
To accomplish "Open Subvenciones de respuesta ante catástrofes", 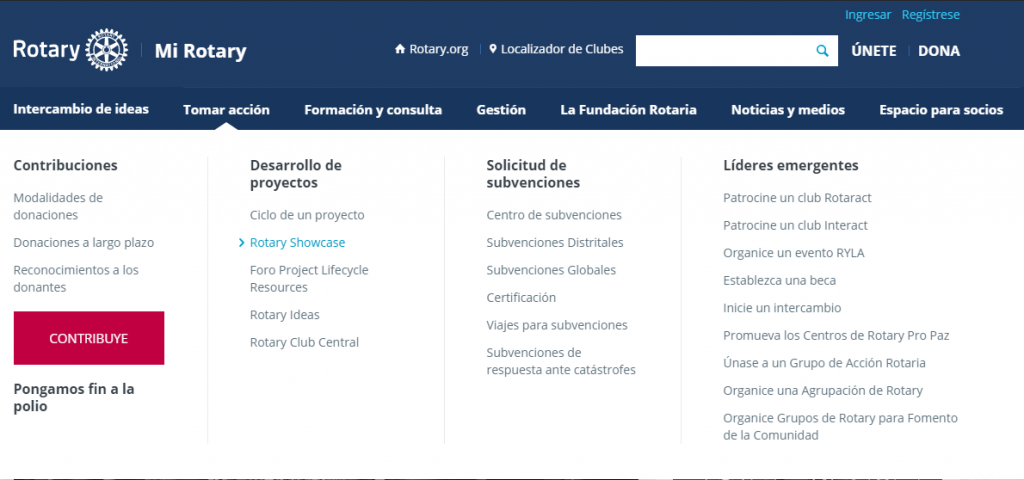I will click(561, 361).
